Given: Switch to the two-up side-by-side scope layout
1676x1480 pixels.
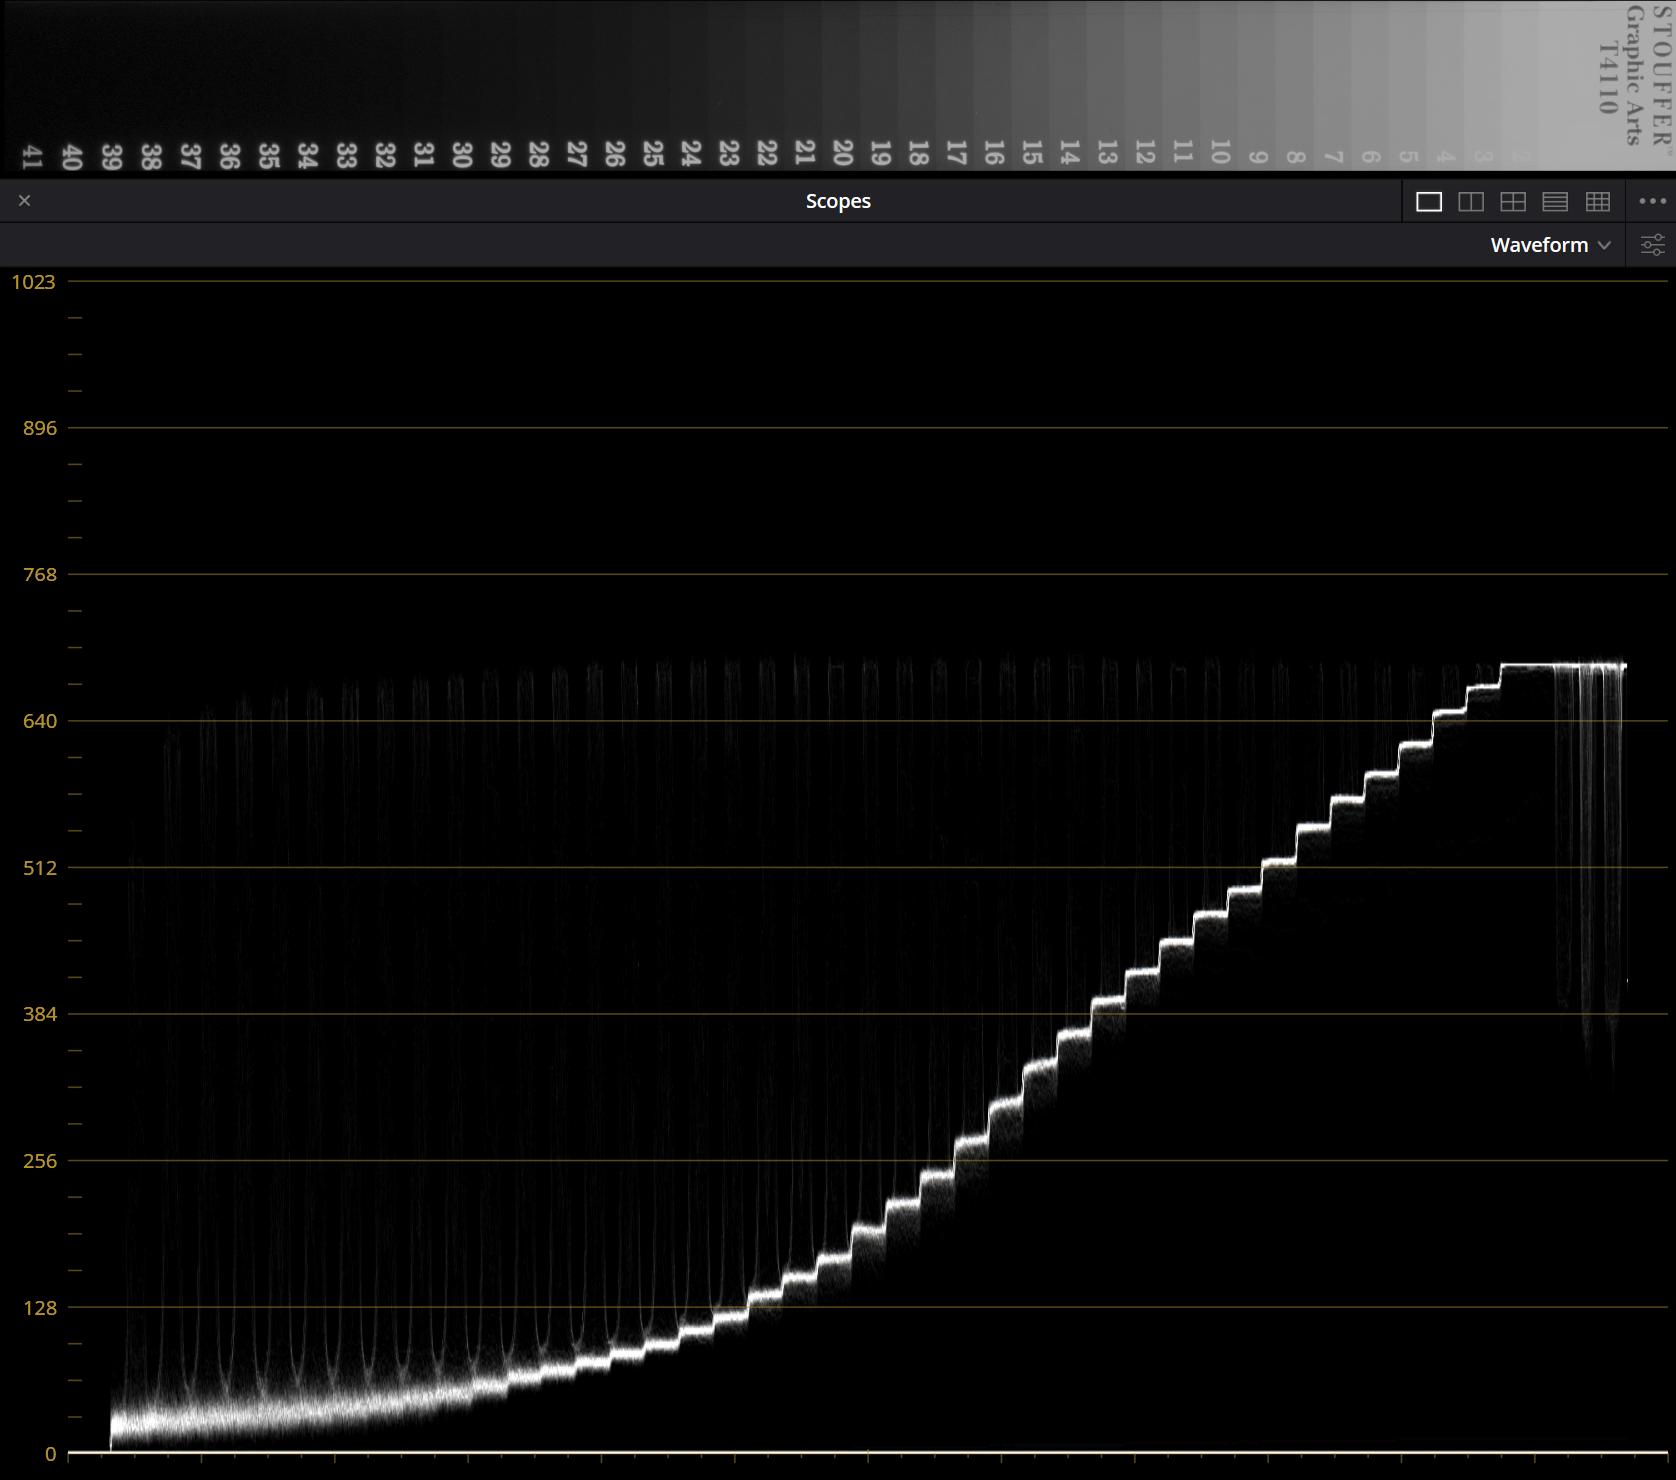Looking at the screenshot, I should click(1471, 202).
